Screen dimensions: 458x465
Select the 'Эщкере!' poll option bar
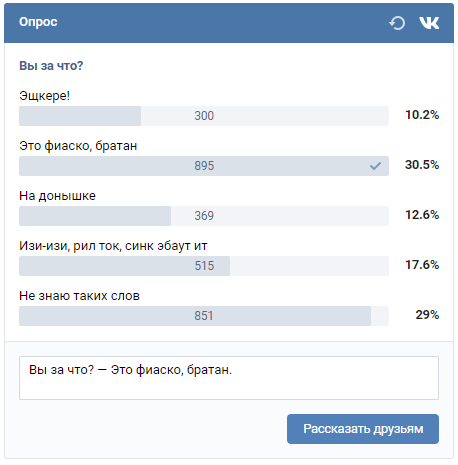(204, 116)
